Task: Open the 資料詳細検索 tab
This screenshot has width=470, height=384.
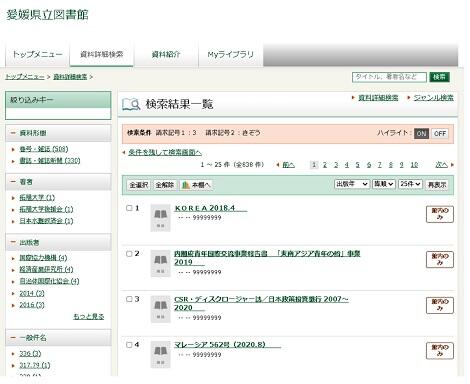Action: (x=102, y=54)
